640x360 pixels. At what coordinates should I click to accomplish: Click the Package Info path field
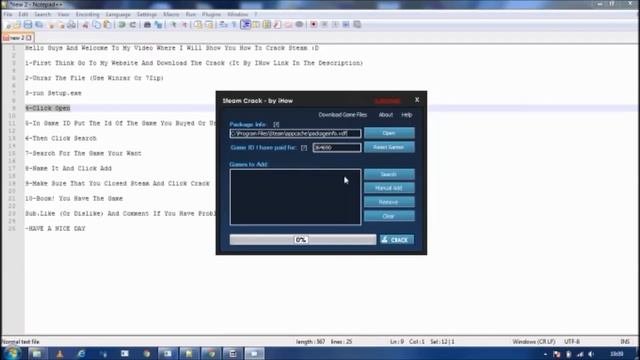tap(295, 133)
